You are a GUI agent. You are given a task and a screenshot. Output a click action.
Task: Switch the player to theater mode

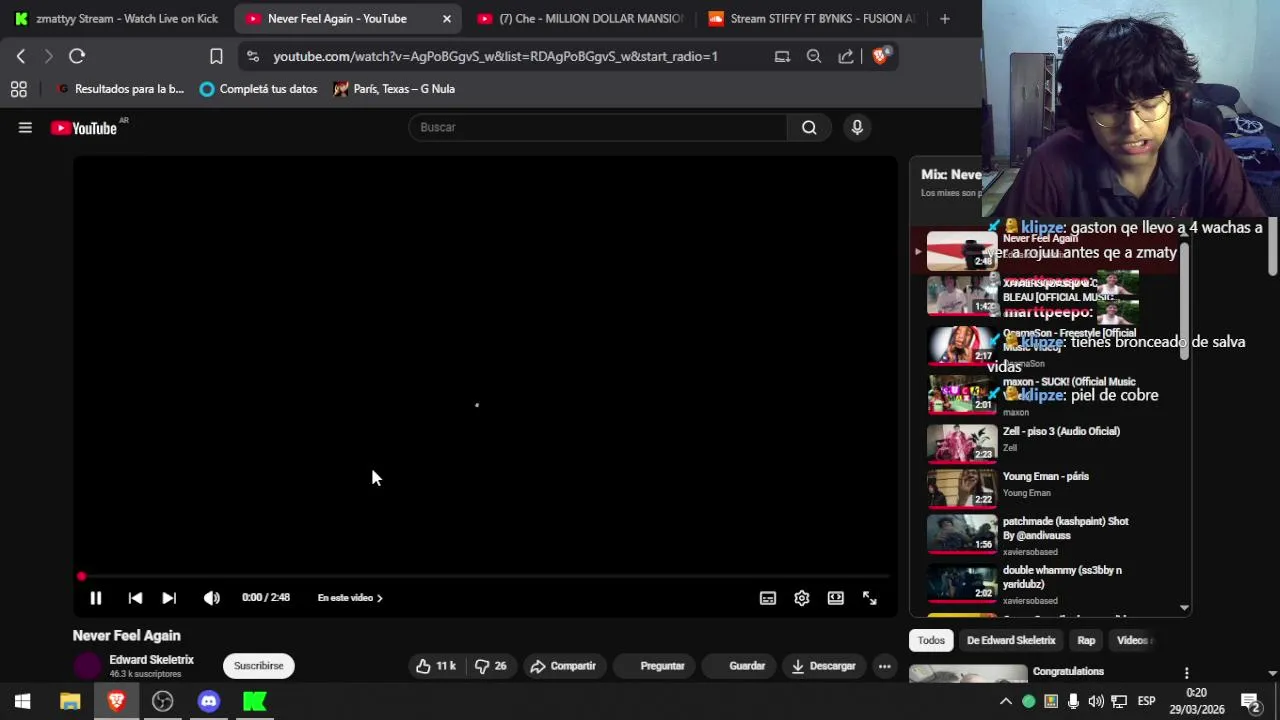tap(836, 598)
